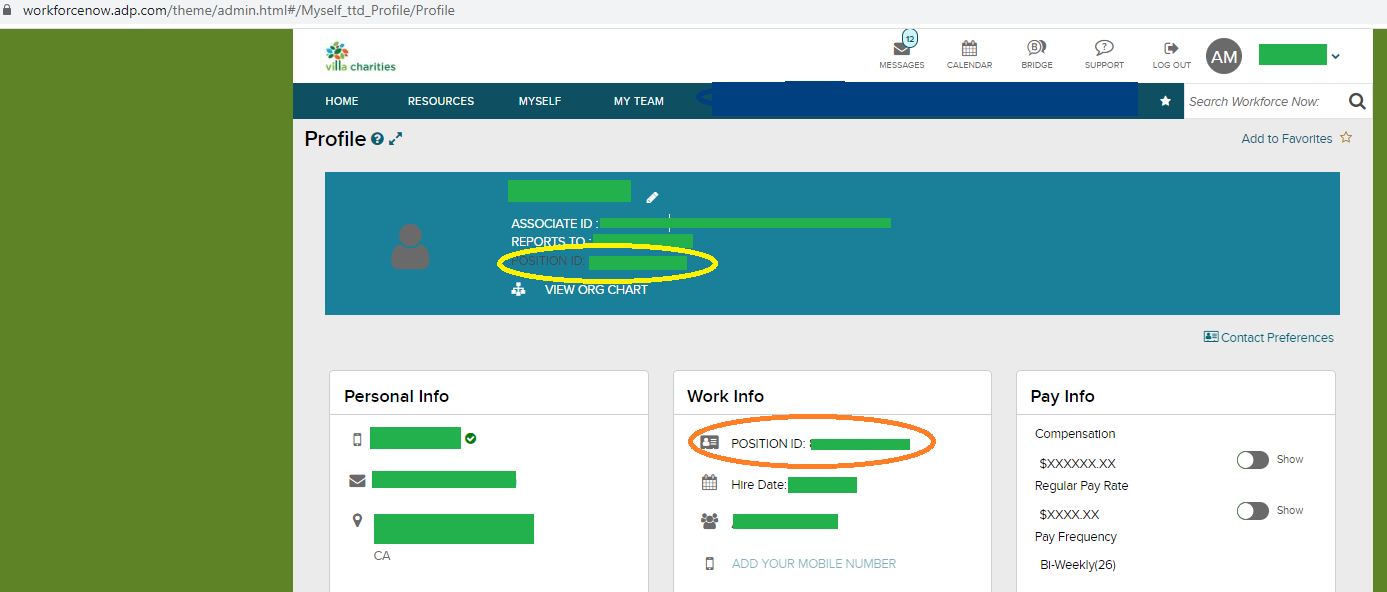Click the expand arrows icon beside Profile
Screen dimensions: 1387x592
pyautogui.click(x=395, y=139)
